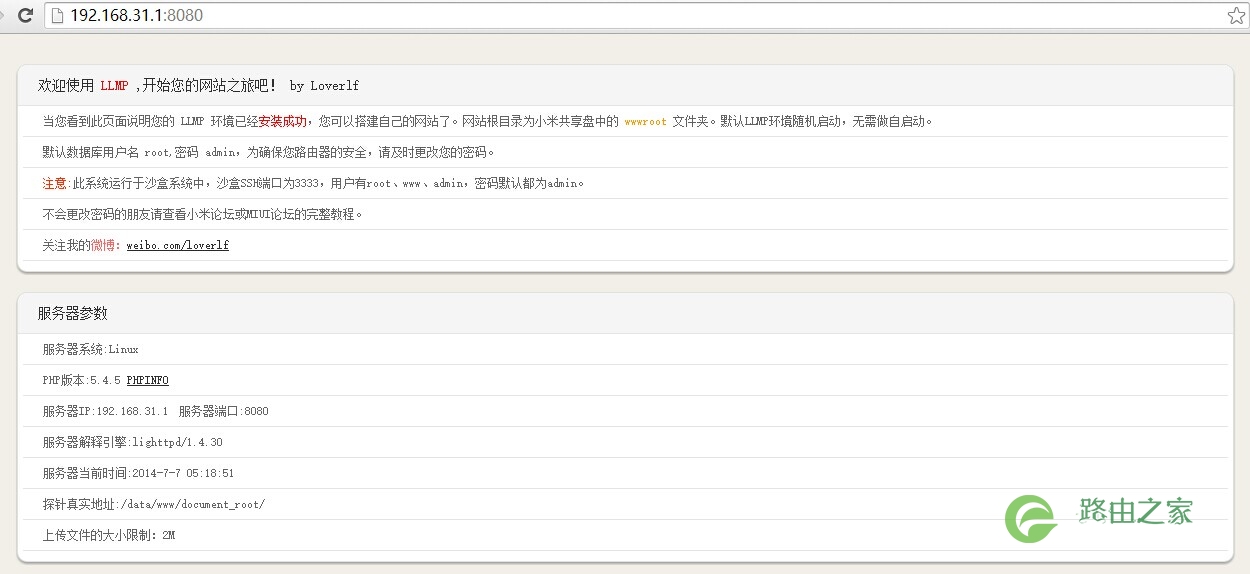Image resolution: width=1250 pixels, height=574 pixels.
Task: Select the red '微博' label
Action: 103,246
